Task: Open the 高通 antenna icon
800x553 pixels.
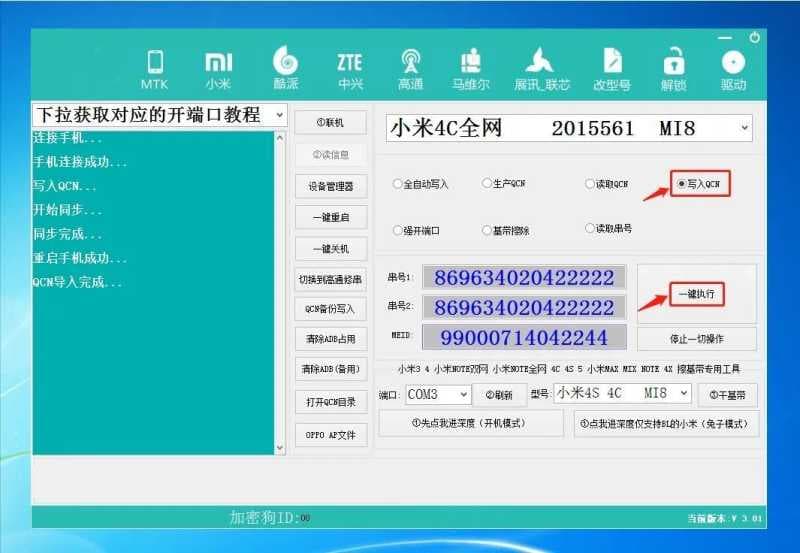Action: pos(410,69)
